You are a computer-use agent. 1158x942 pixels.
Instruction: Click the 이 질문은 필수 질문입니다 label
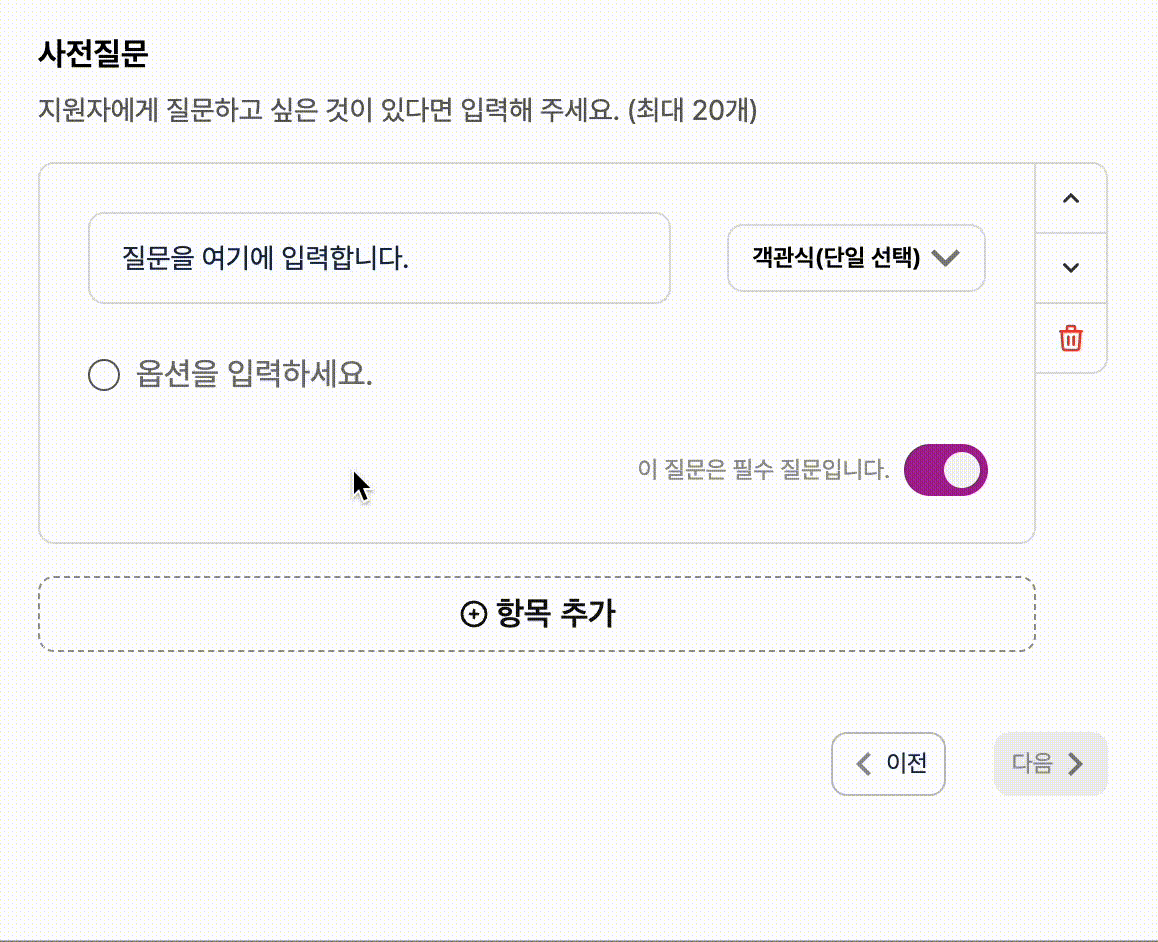(x=763, y=469)
